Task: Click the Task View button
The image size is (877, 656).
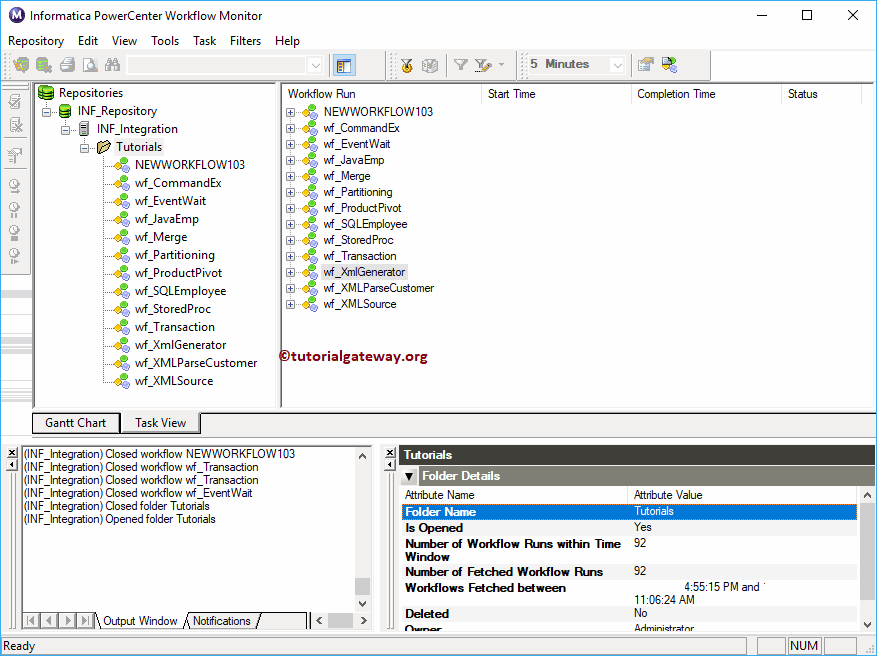Action: click(x=159, y=422)
